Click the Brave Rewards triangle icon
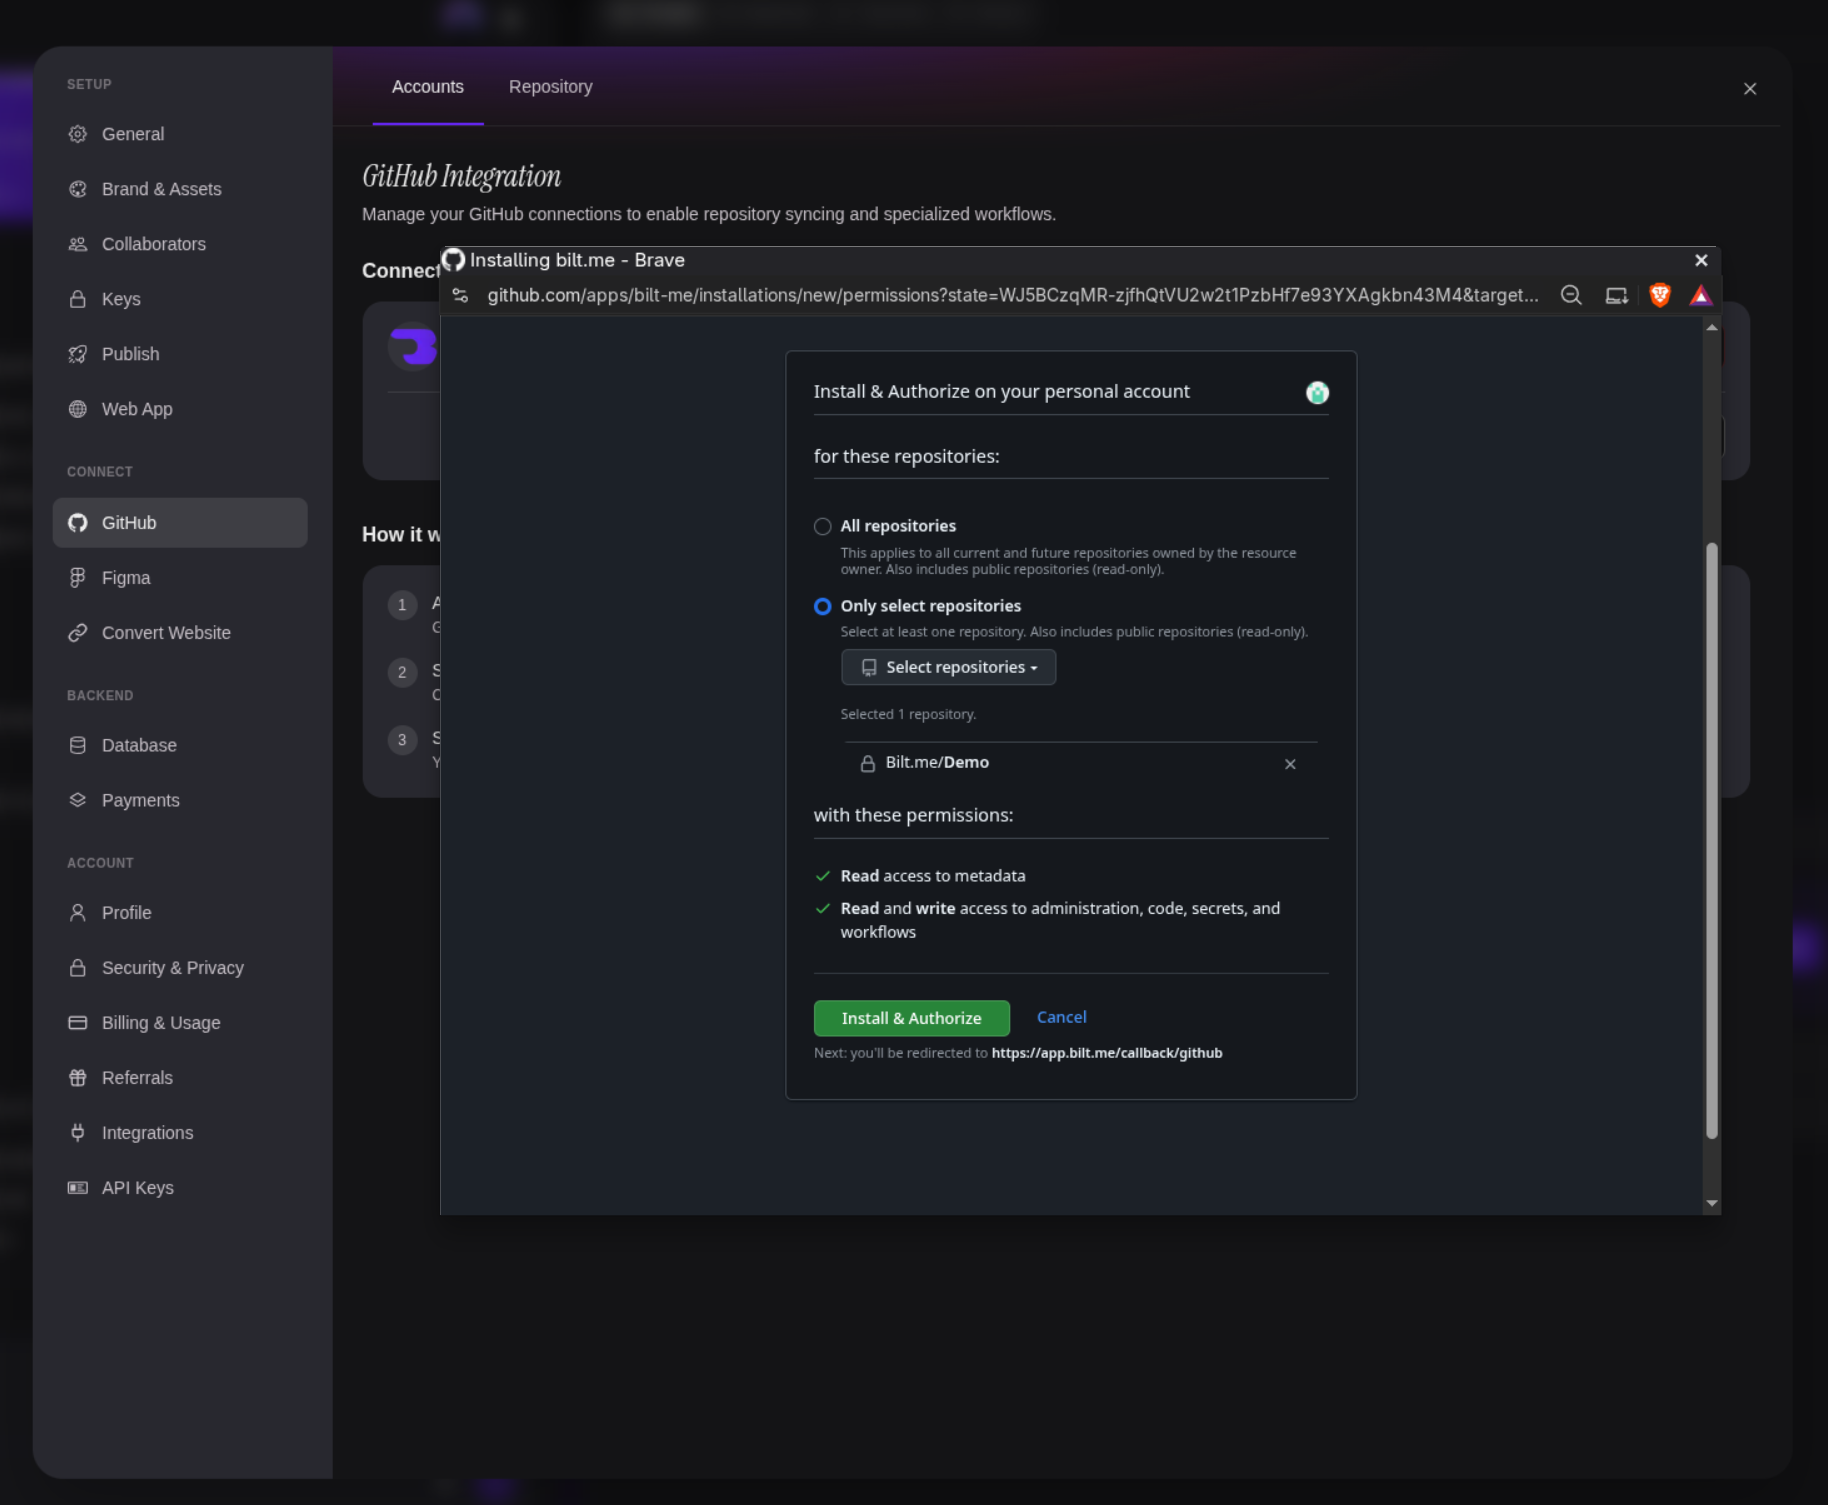This screenshot has width=1828, height=1505. (1701, 295)
